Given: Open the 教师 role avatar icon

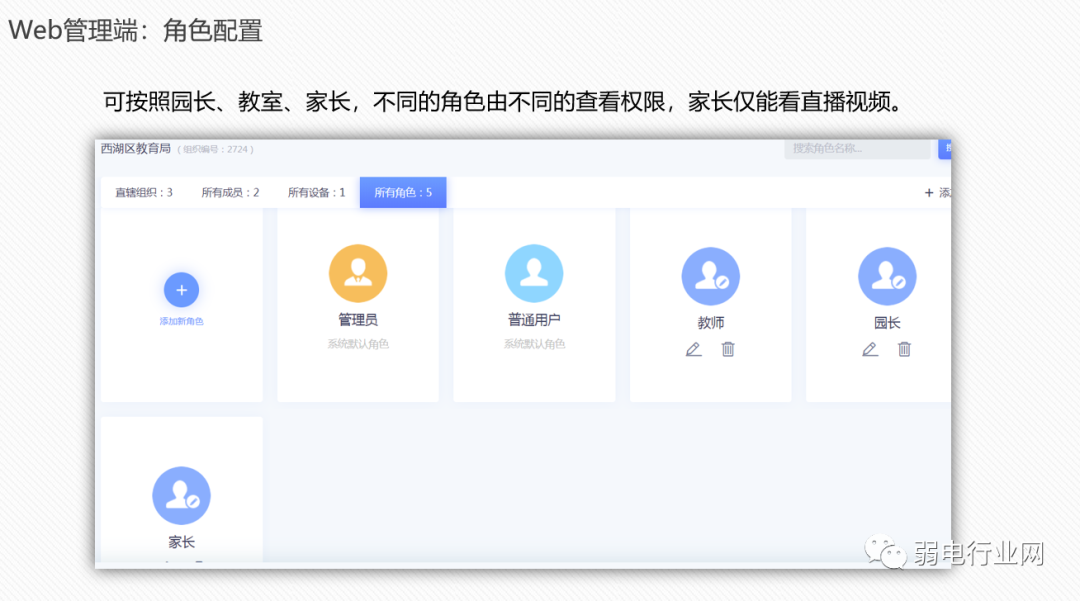Looking at the screenshot, I should 711,276.
